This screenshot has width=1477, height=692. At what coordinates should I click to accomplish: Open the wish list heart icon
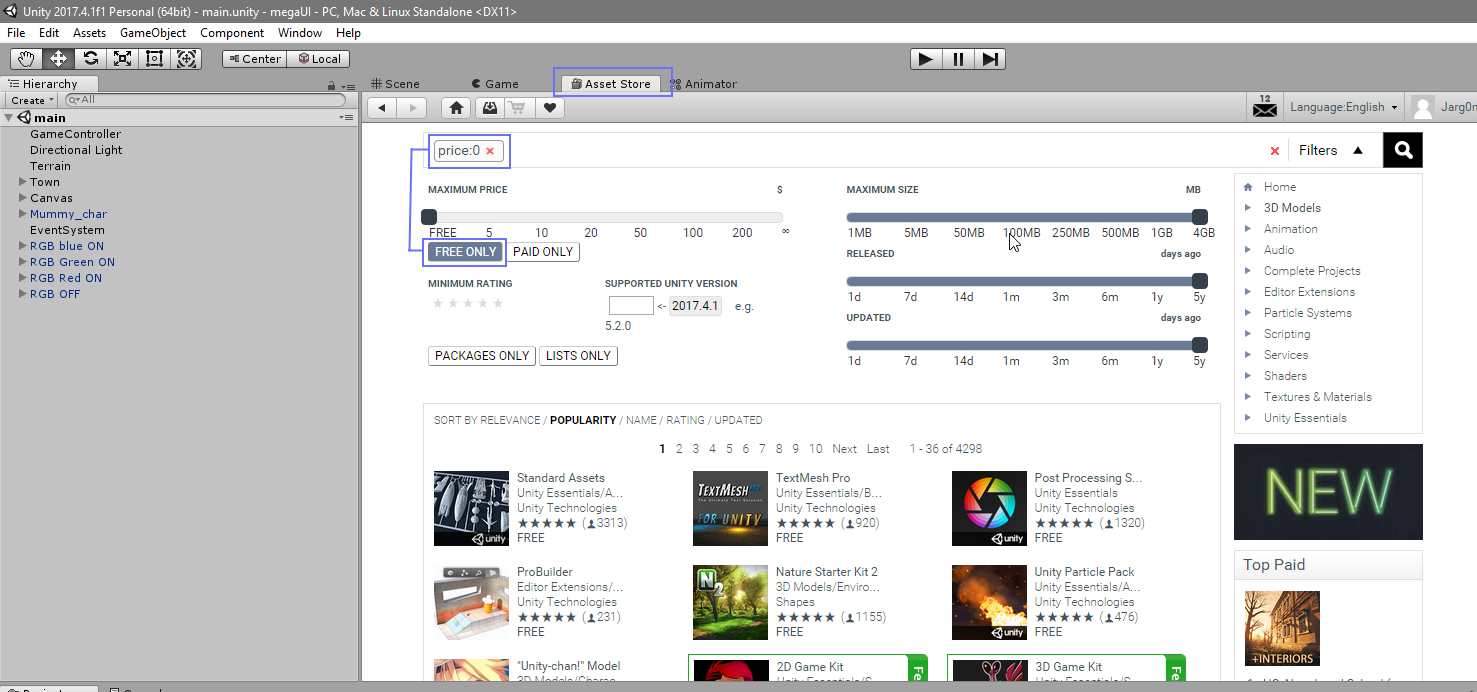point(549,108)
